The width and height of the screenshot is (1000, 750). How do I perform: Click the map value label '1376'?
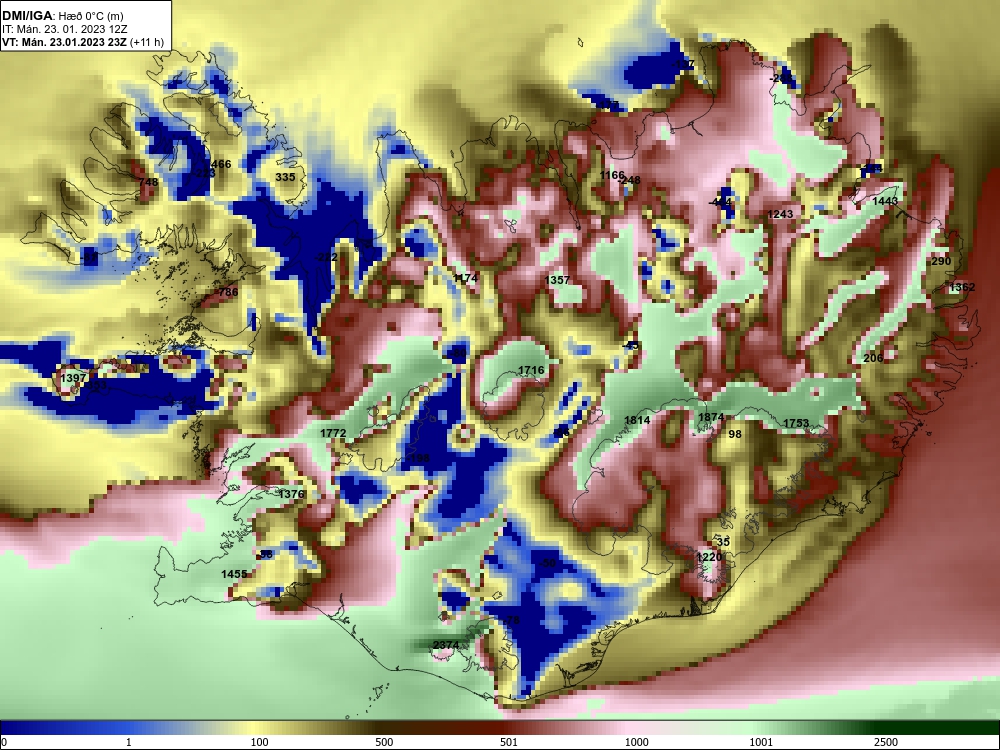[x=292, y=494]
